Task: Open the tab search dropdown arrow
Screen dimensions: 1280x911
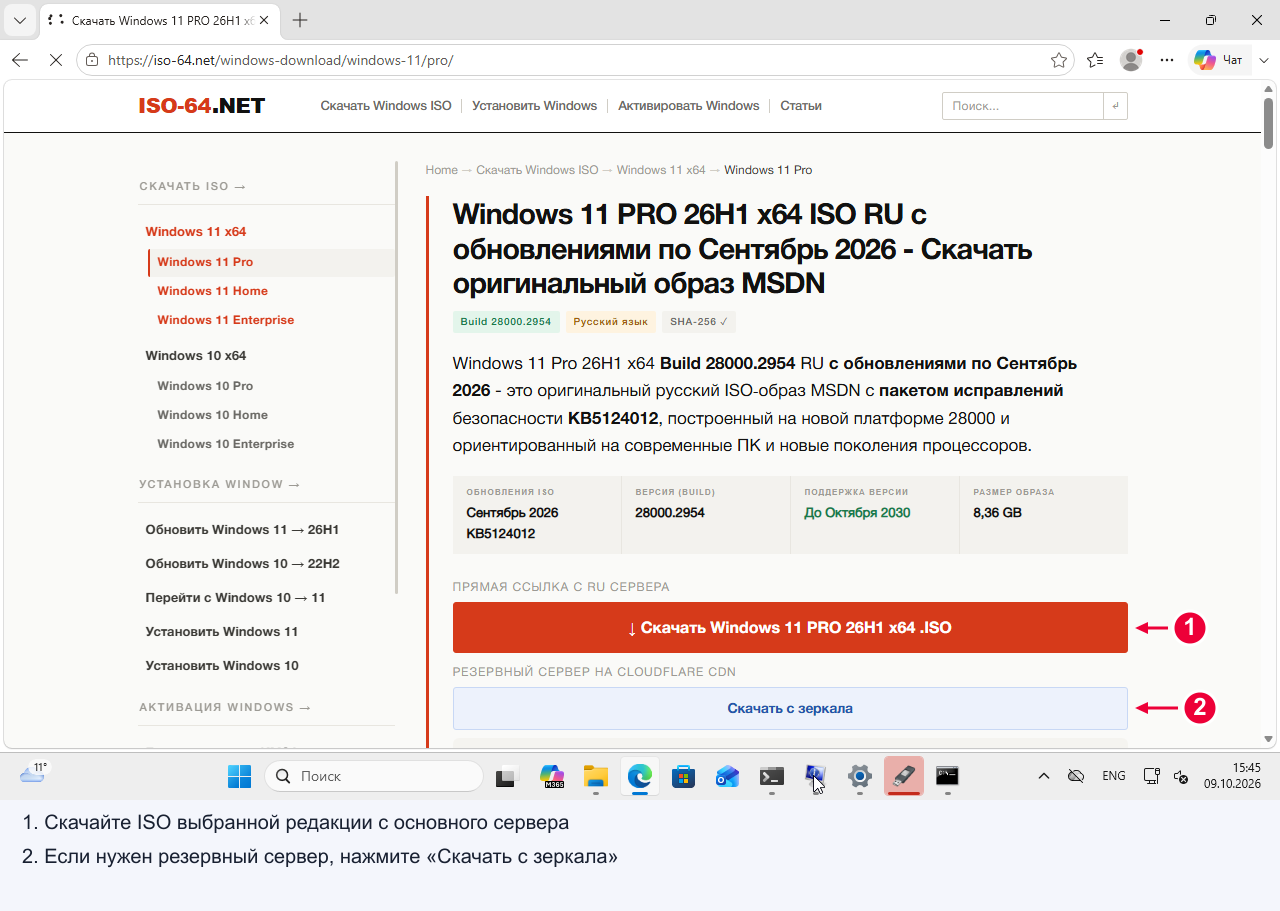Action: (x=19, y=20)
